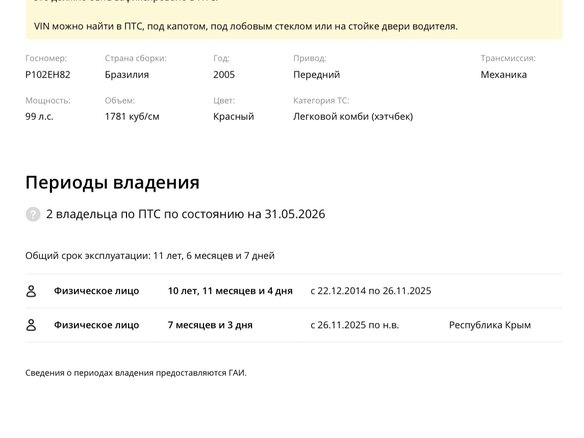Click year value 2005
Screen dimensions: 584x438
(x=224, y=74)
